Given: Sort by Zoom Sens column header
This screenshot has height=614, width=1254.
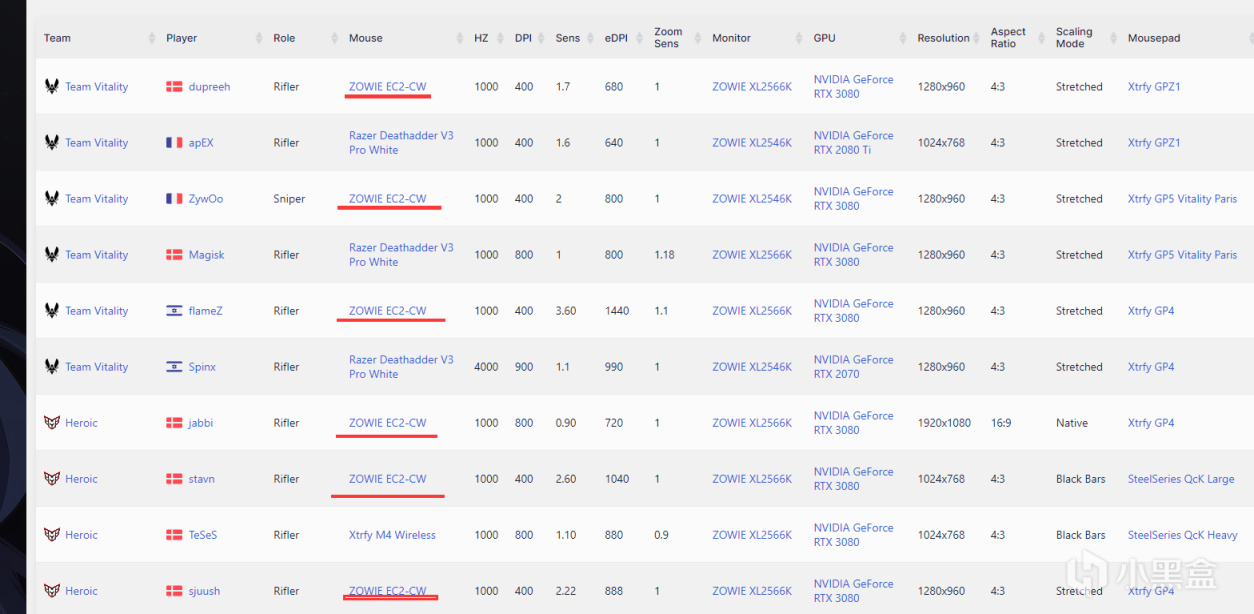Looking at the screenshot, I should 667,38.
